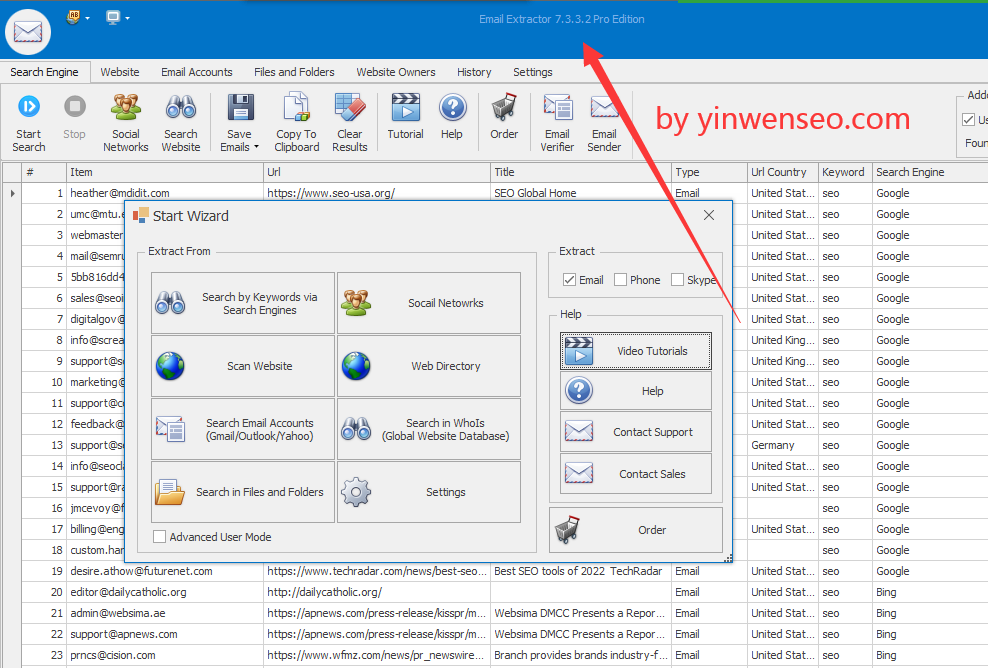Enable Advanced User Mode checkbox
The width and height of the screenshot is (988, 668).
tap(159, 537)
